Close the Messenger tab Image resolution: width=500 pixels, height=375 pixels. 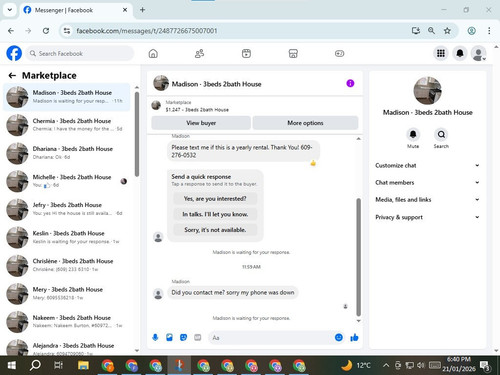click(x=125, y=10)
